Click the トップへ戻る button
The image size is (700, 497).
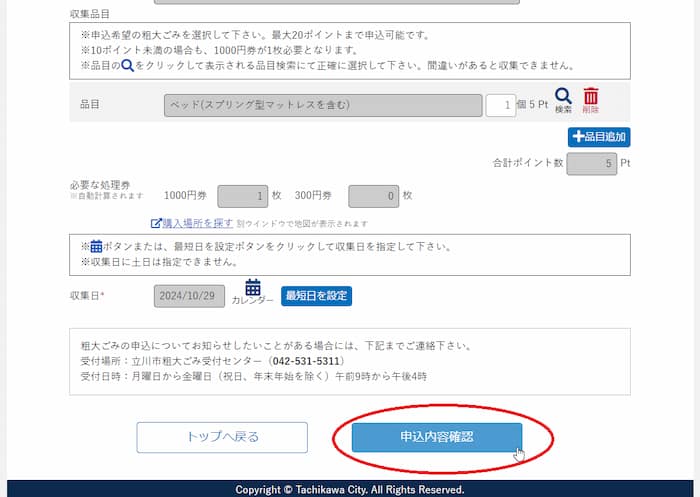(222, 437)
